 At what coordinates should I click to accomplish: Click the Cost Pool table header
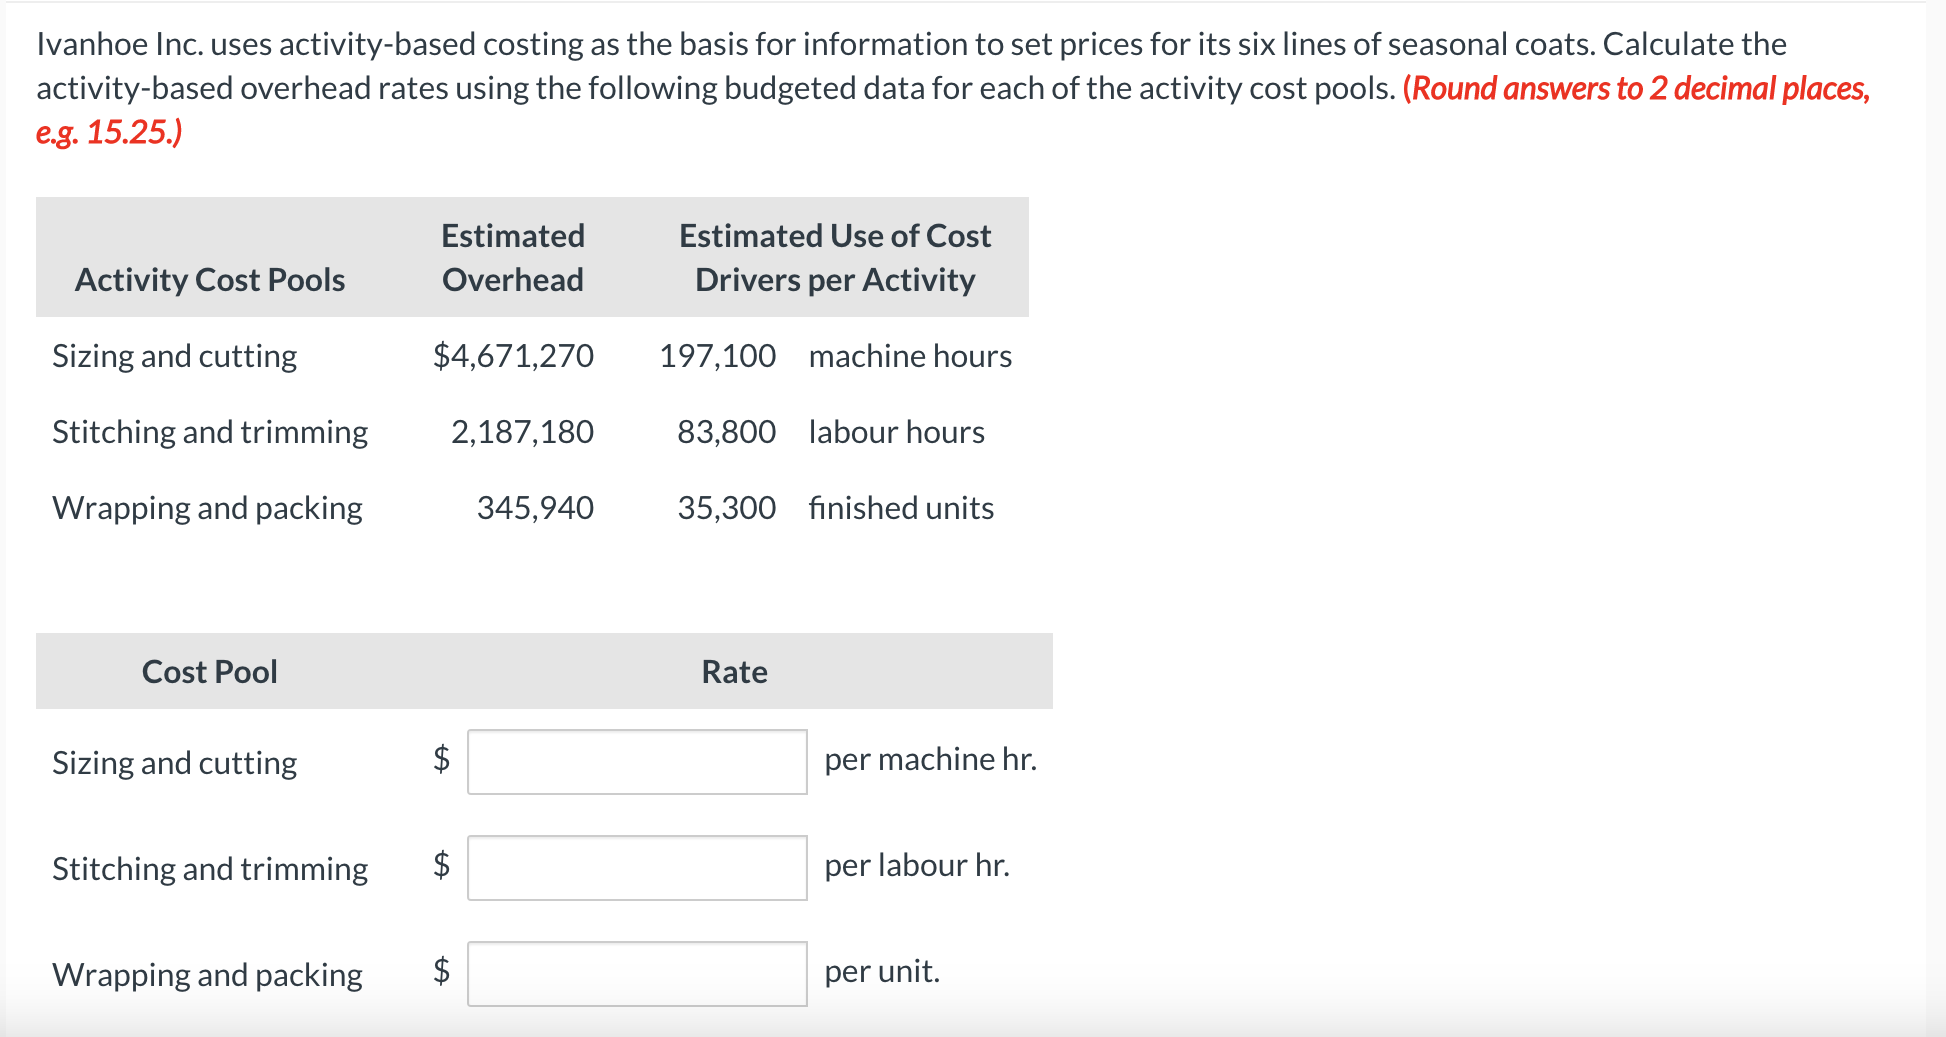tap(209, 671)
